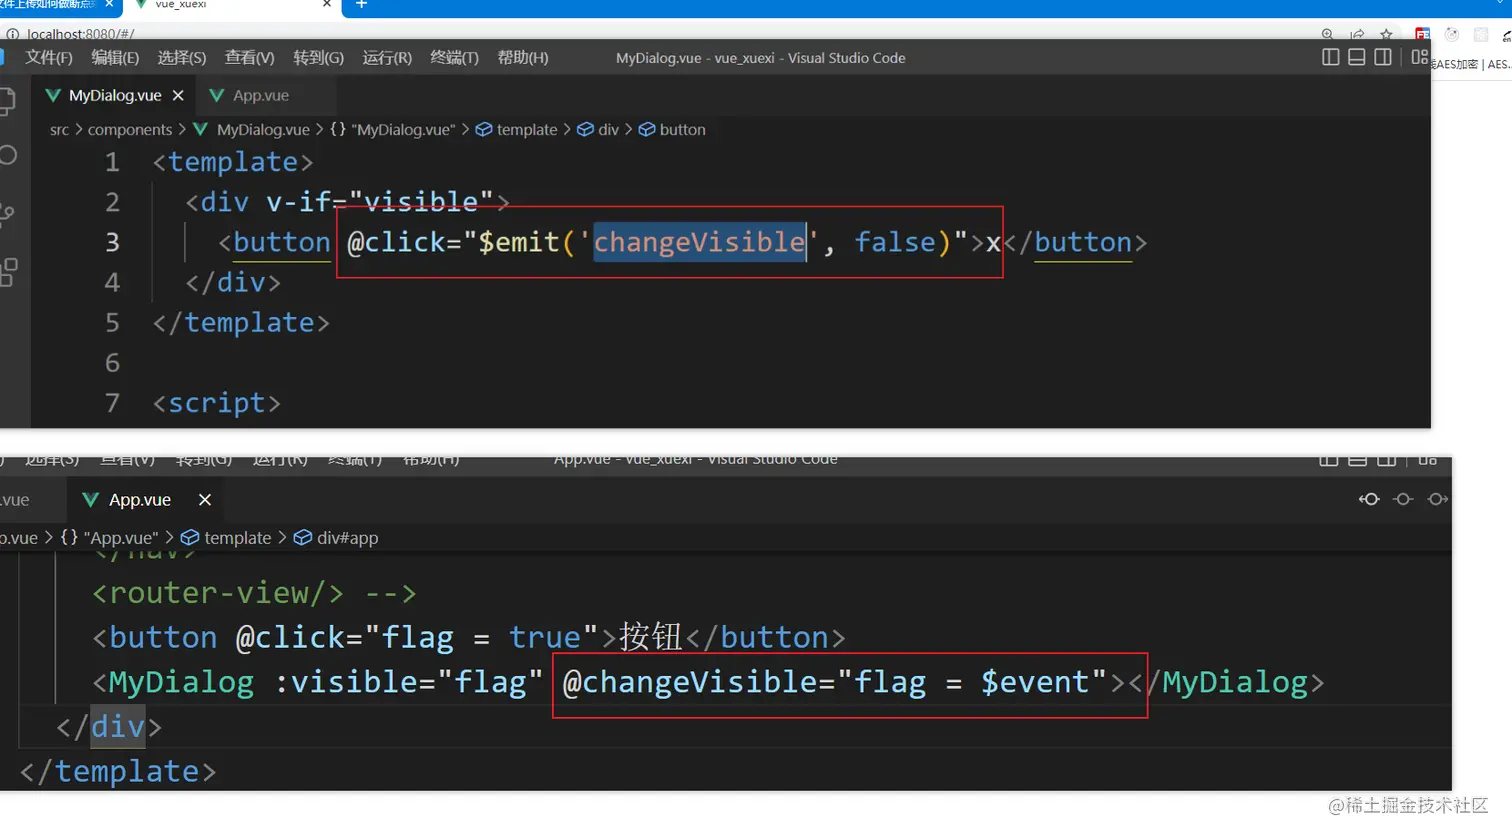Open Customize Layout in MyDialog.vue window

pos(1419,57)
